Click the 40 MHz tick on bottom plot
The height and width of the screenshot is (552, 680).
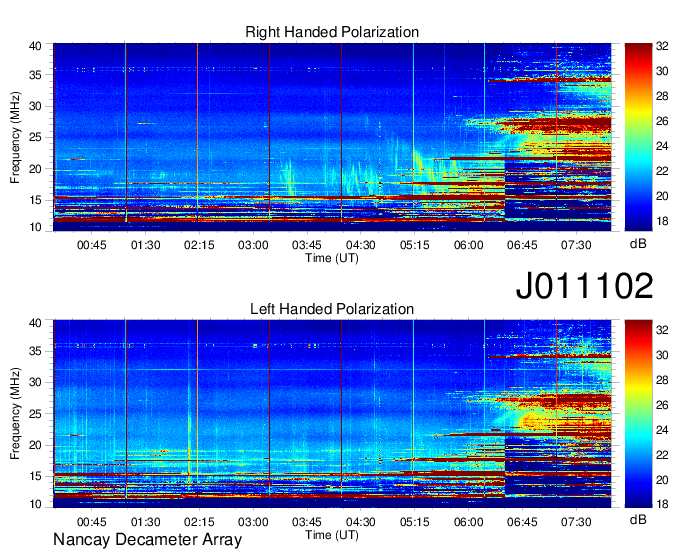click(35, 323)
